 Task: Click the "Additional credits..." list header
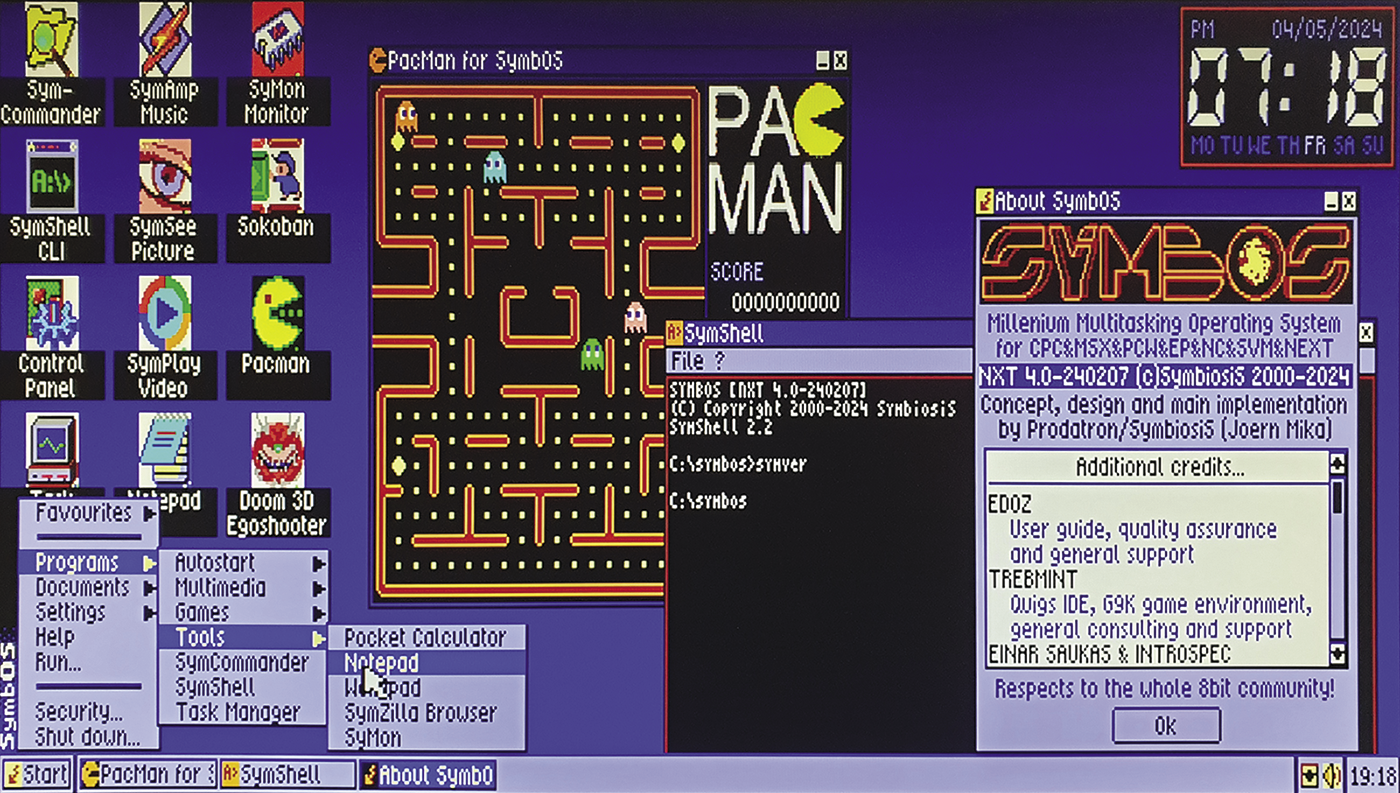tap(1159, 467)
